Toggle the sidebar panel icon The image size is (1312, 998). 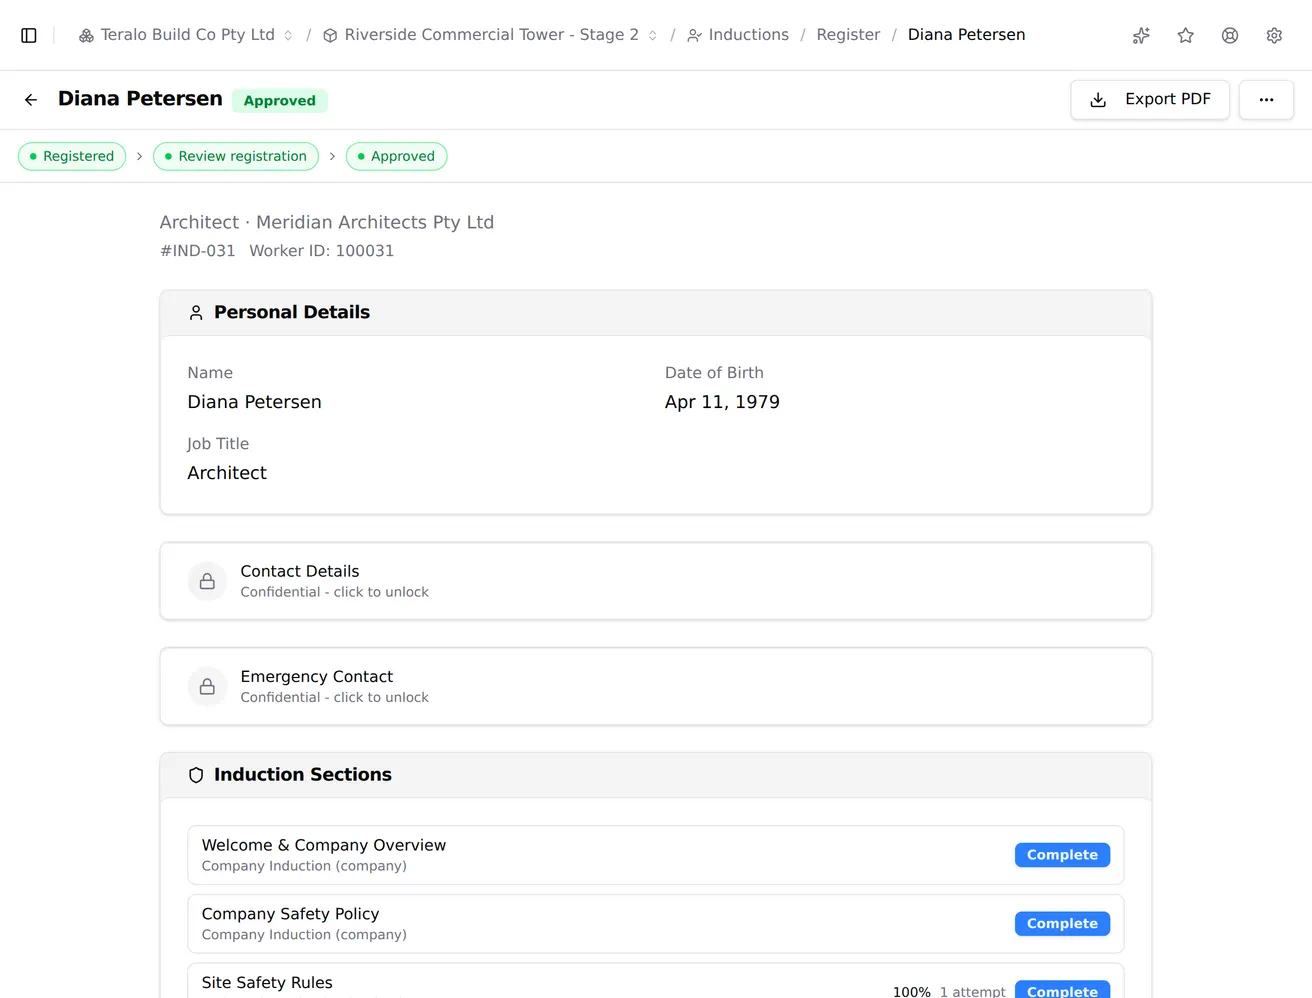[x=29, y=35]
